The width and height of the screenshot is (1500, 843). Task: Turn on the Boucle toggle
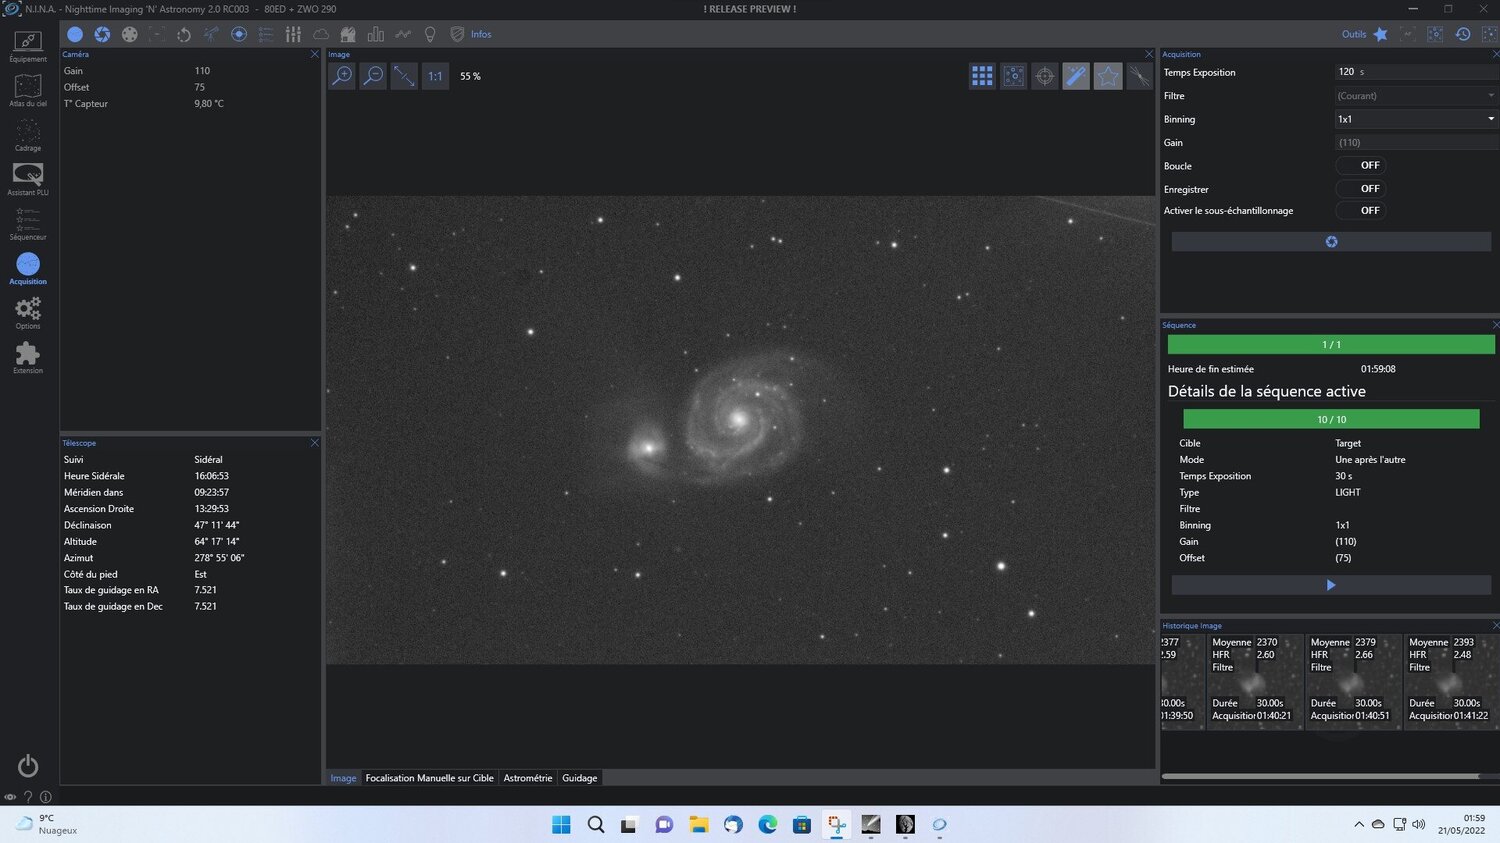coord(1361,165)
